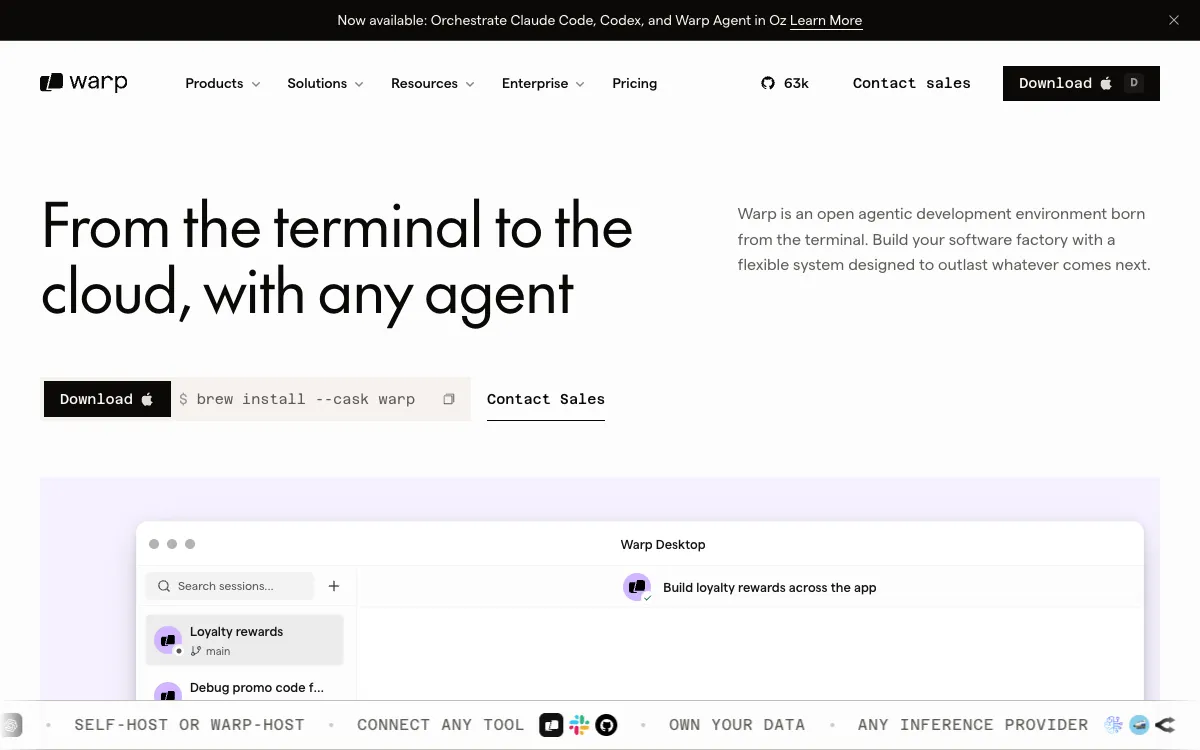The height and width of the screenshot is (750, 1200).
Task: Copy the brew install command
Action: 449,399
